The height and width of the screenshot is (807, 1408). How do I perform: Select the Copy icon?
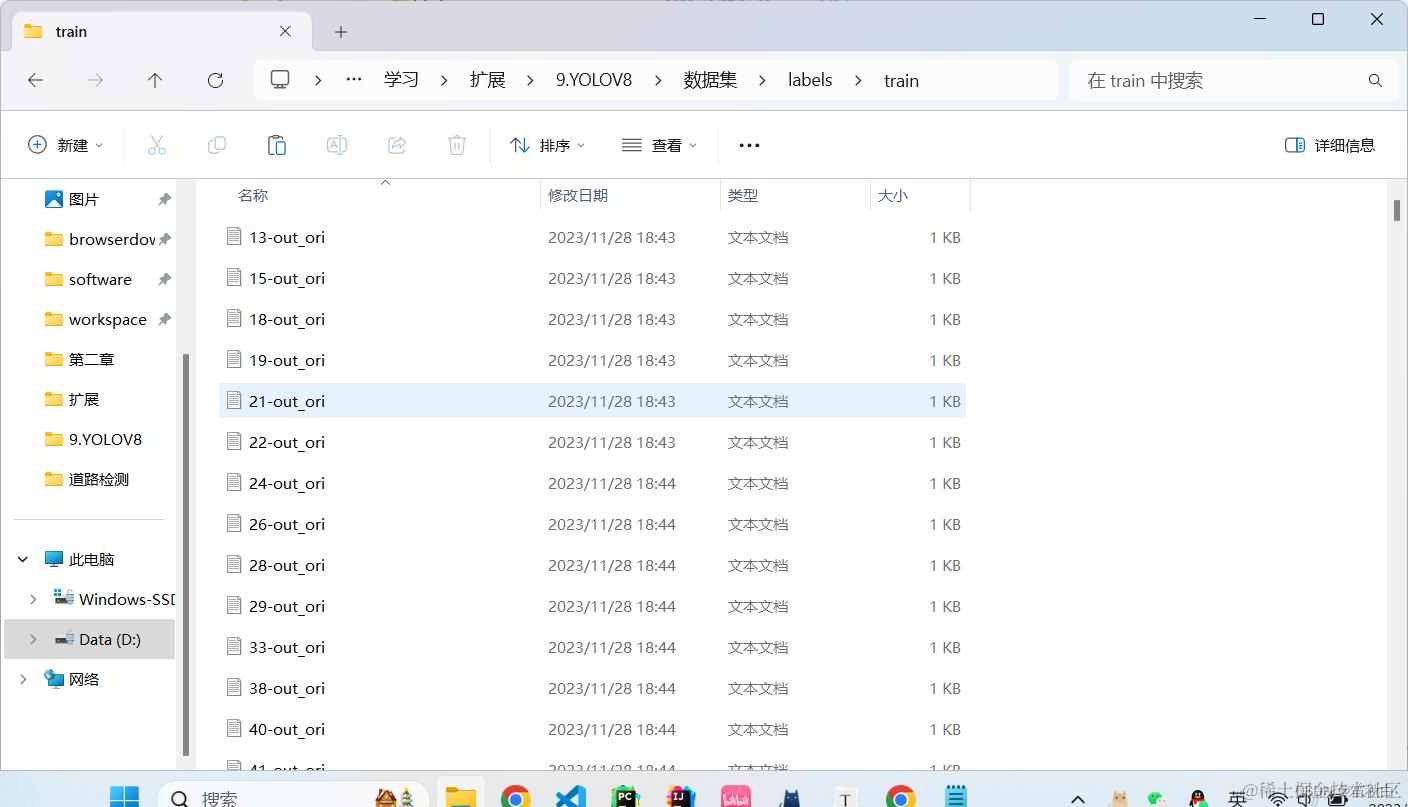click(x=217, y=144)
